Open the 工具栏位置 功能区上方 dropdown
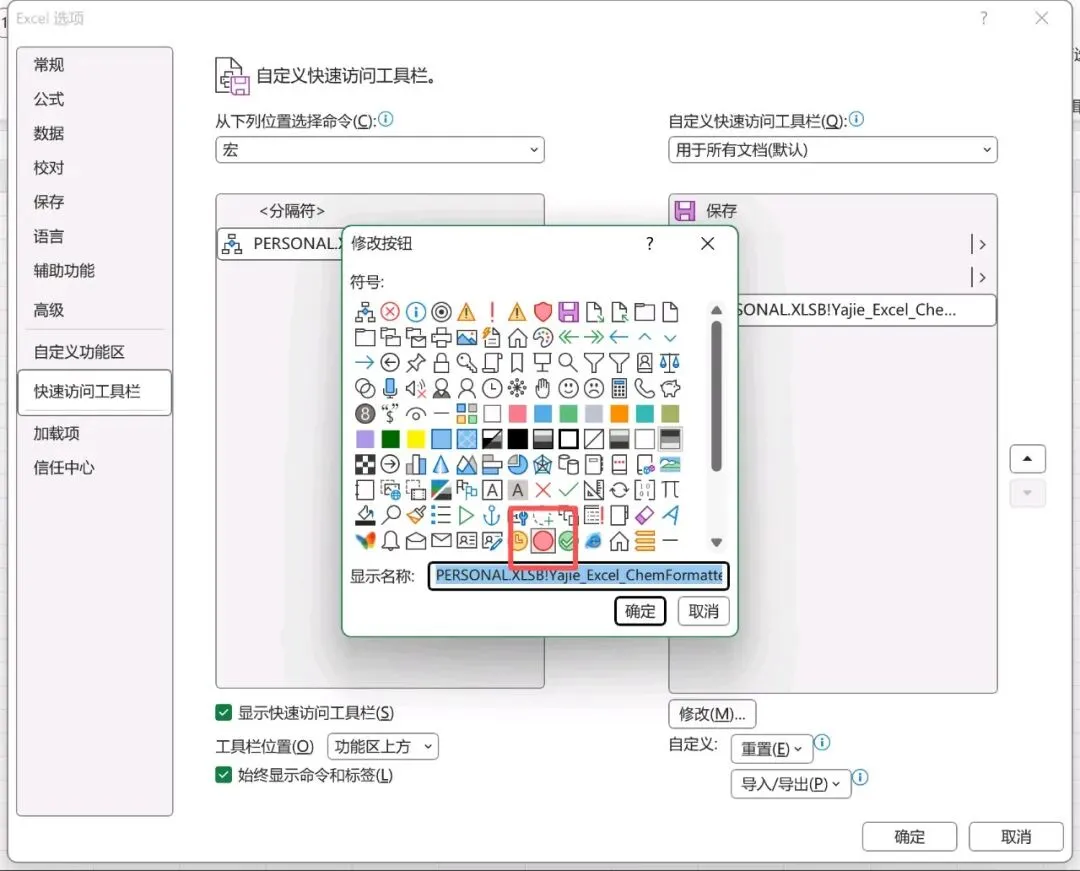This screenshot has width=1080, height=871. 383,746
